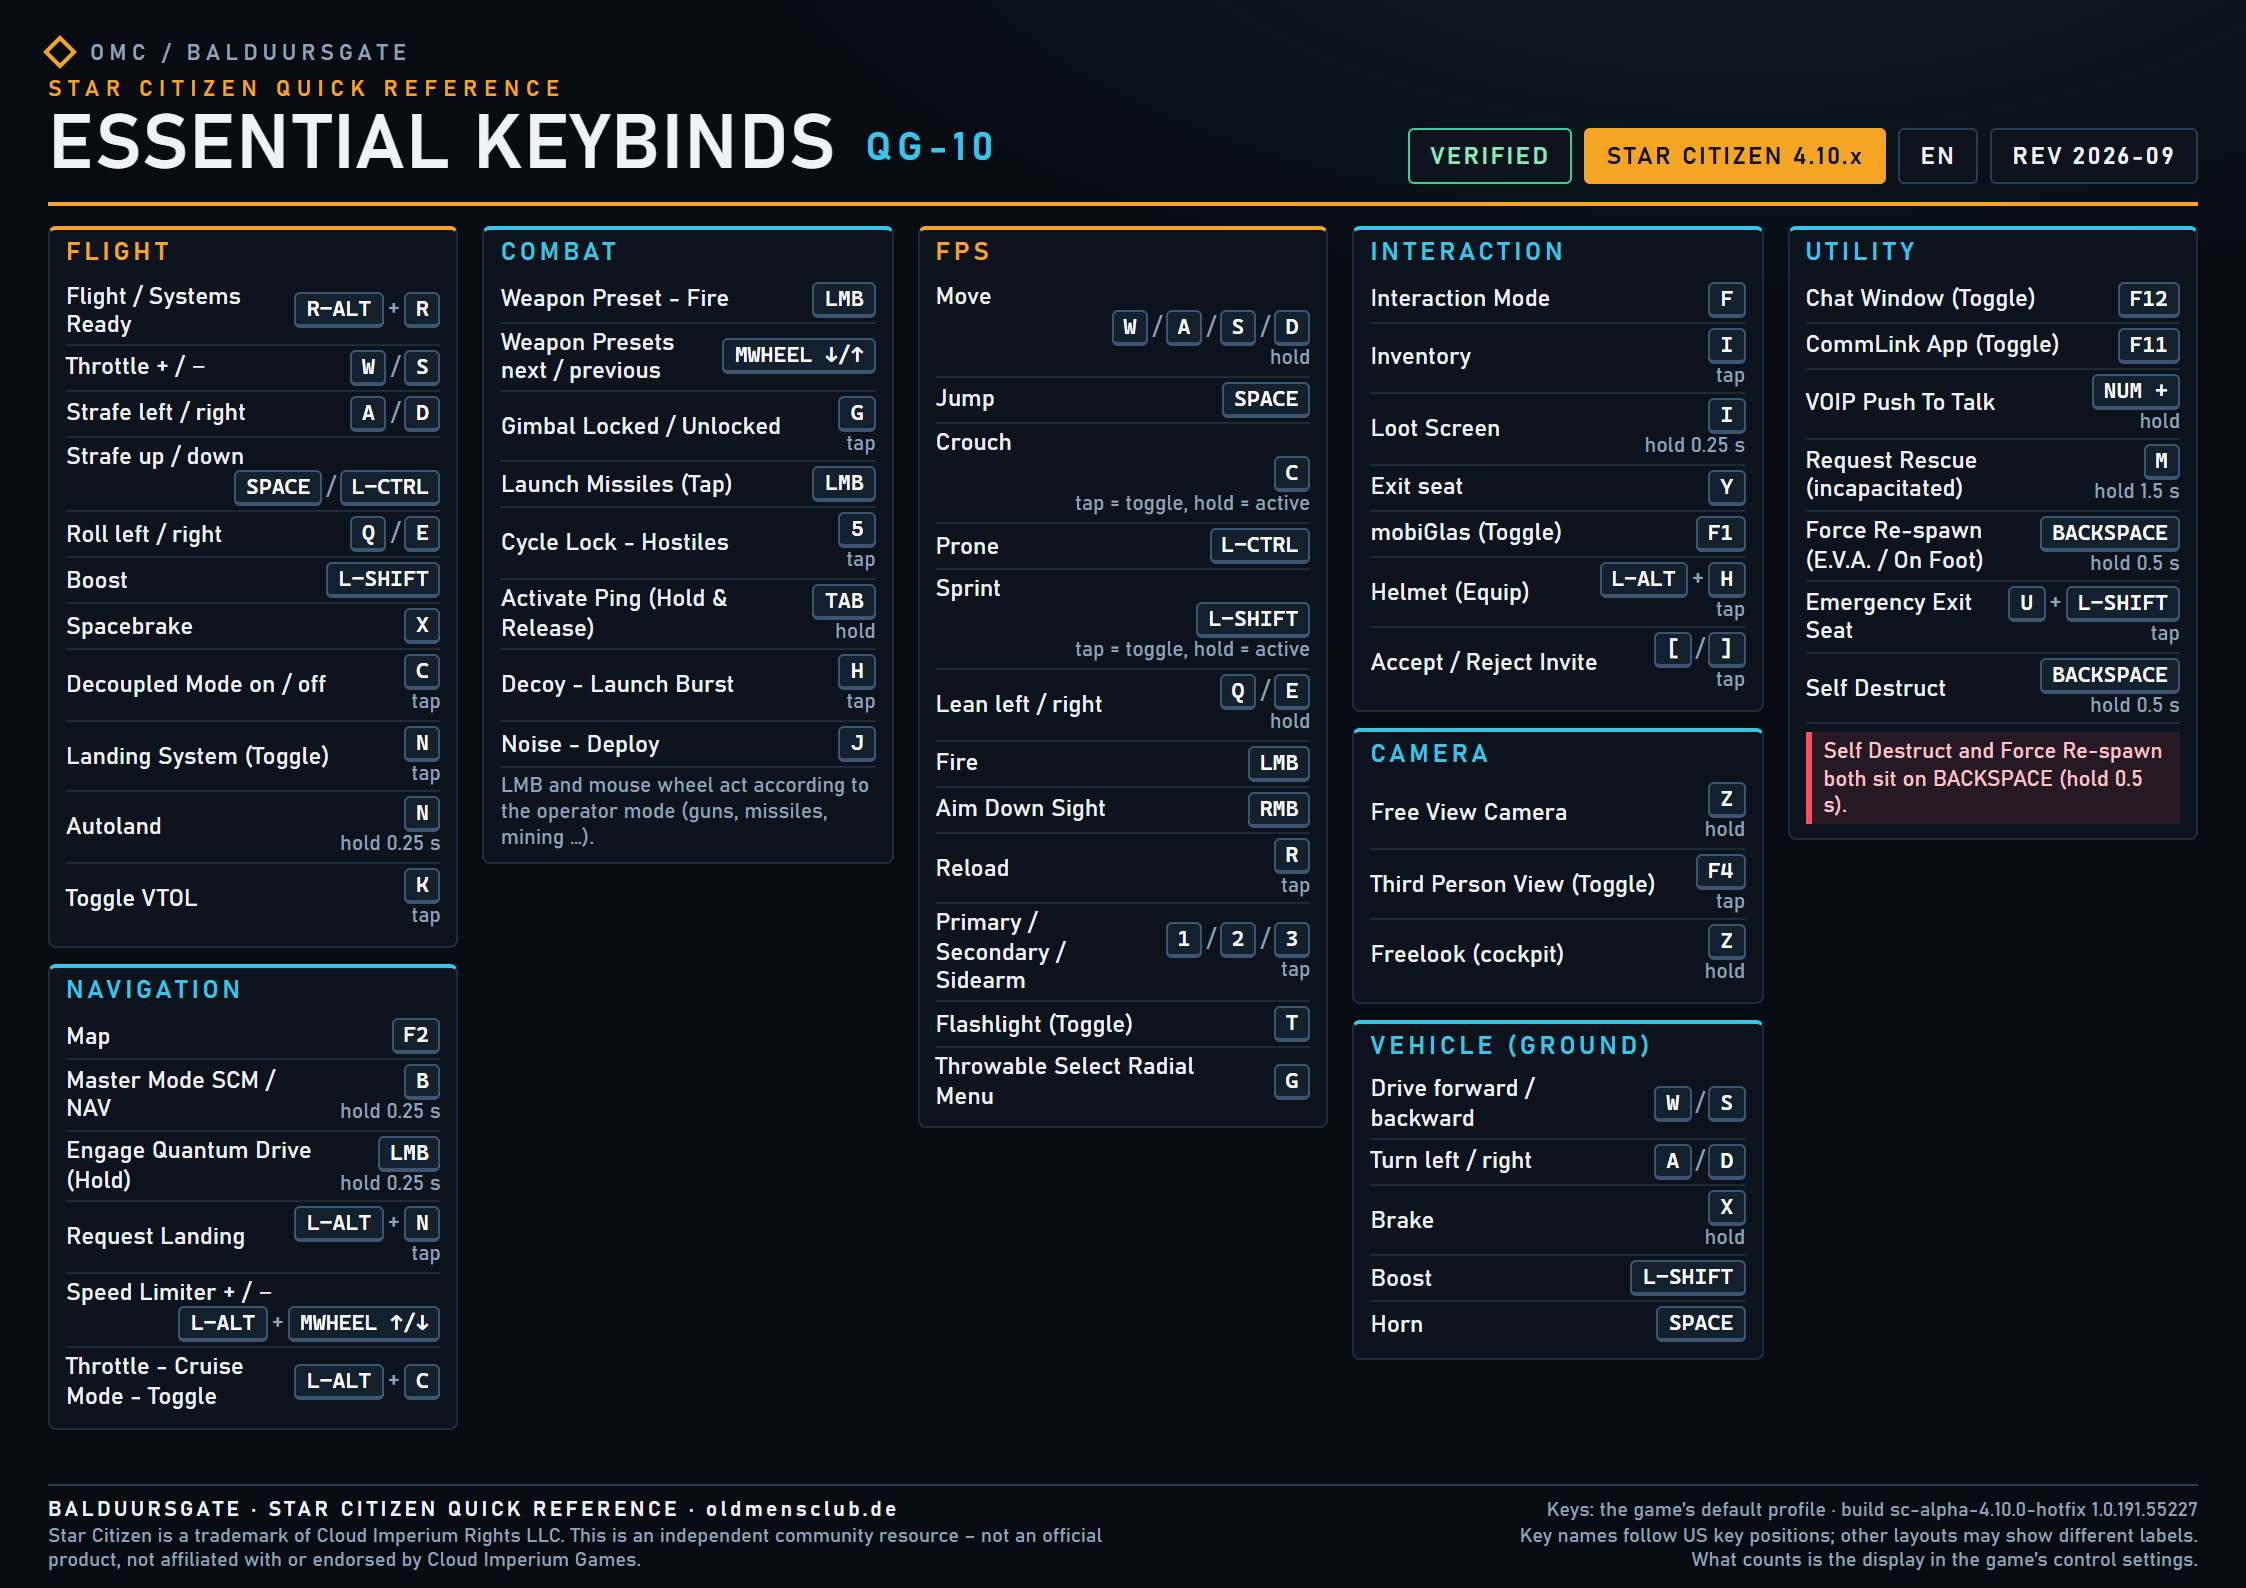Click the UTILITY section heading
Image resolution: width=2246 pixels, height=1588 pixels.
(1861, 252)
